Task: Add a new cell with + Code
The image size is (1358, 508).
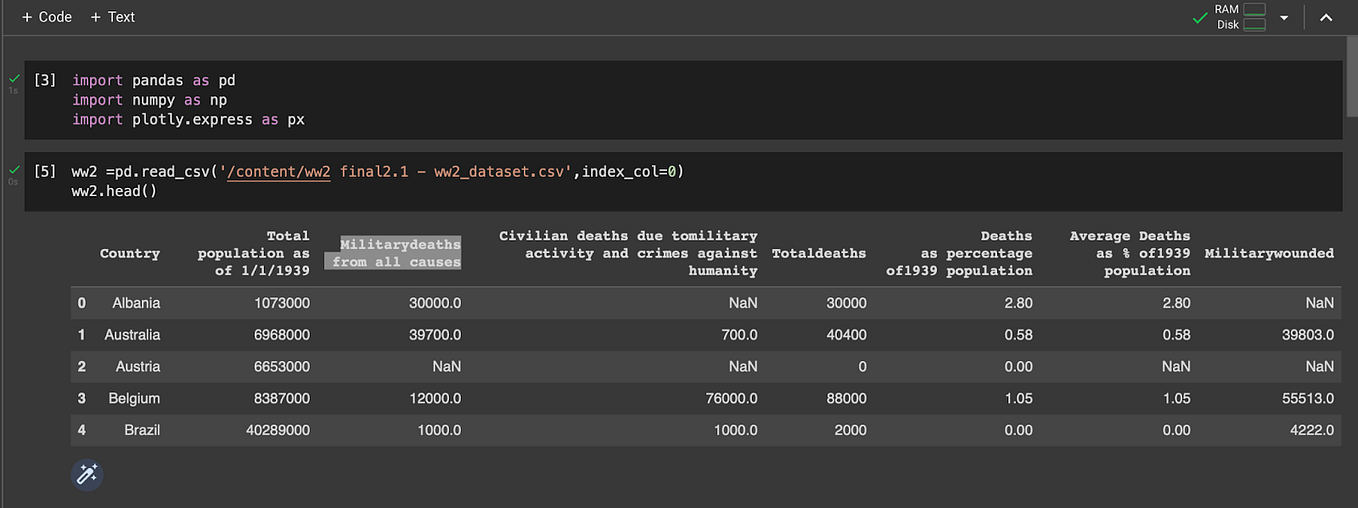Action: click(x=47, y=17)
